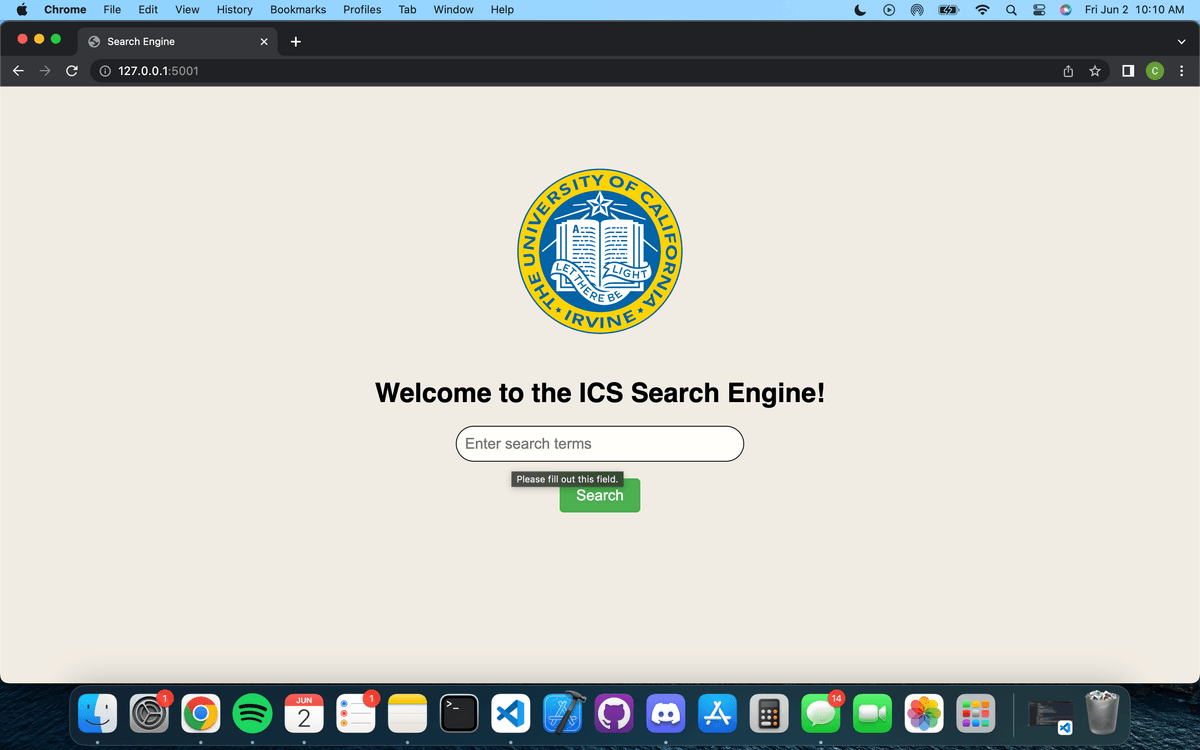Click the Chrome icon in the dock
The width and height of the screenshot is (1200, 750).
click(201, 713)
